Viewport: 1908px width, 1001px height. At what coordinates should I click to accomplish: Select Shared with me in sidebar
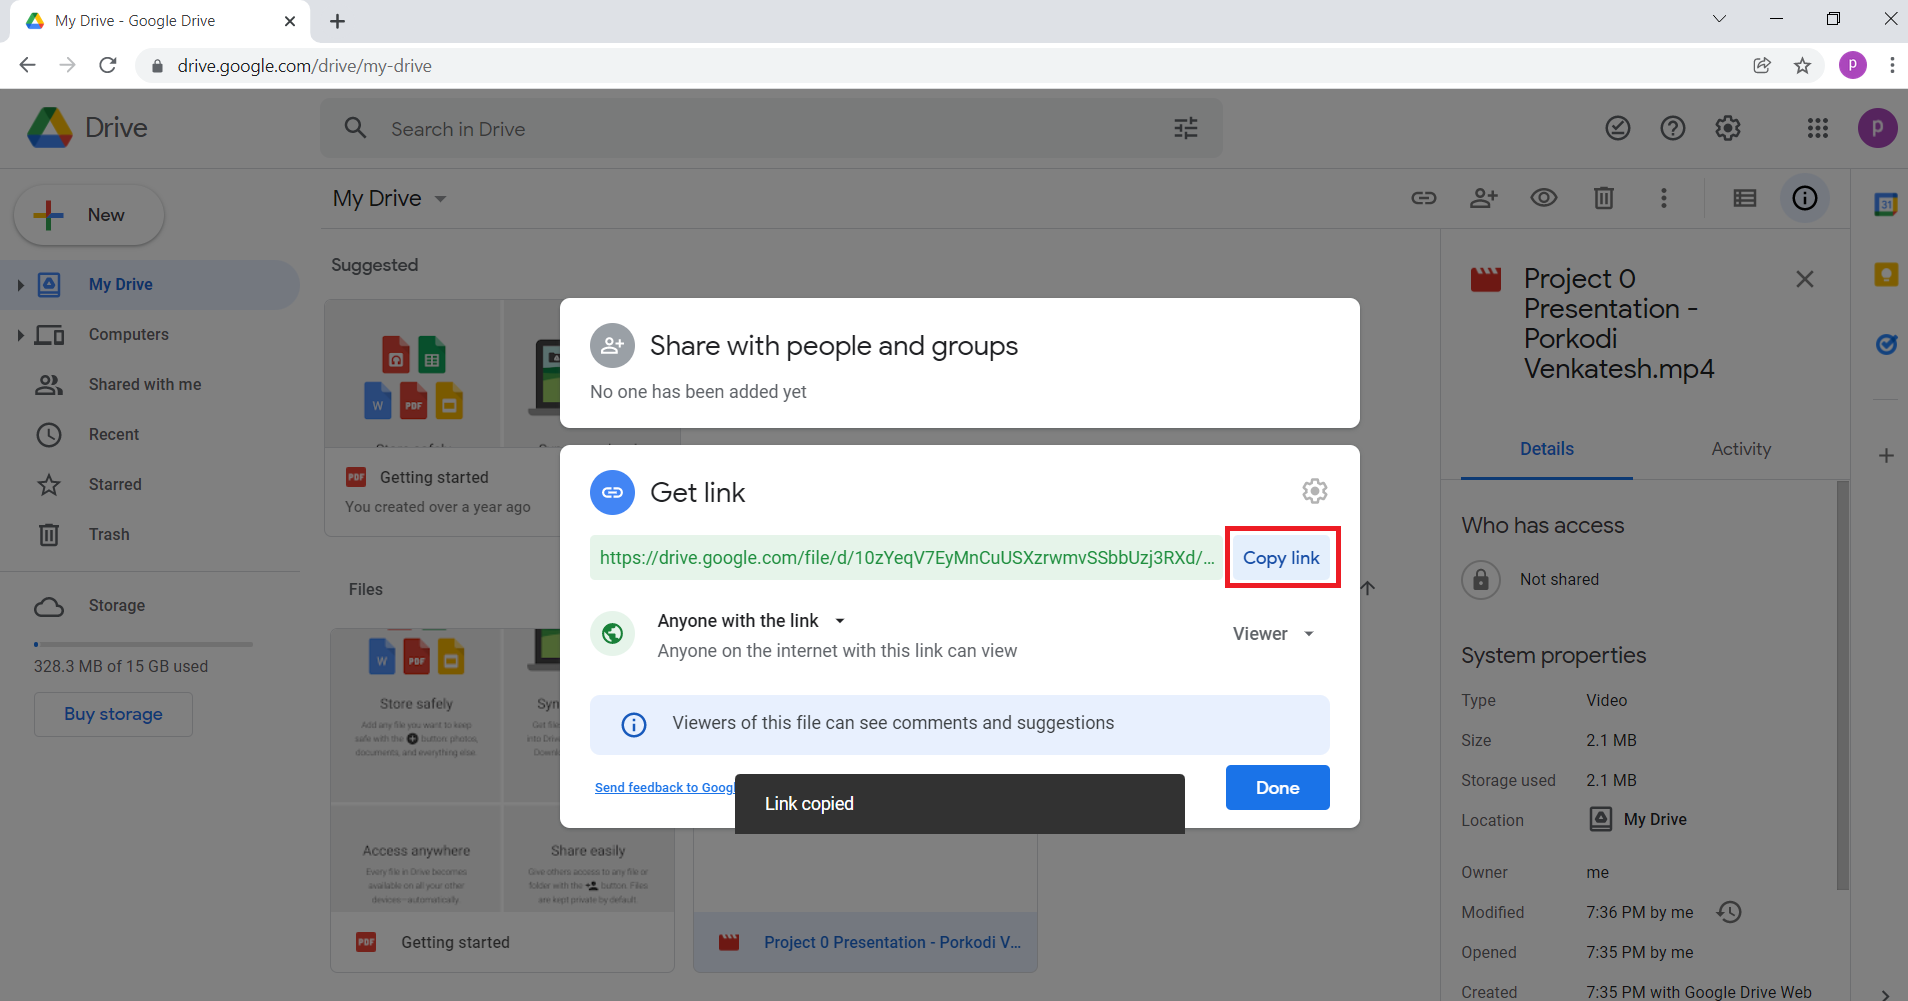click(144, 384)
